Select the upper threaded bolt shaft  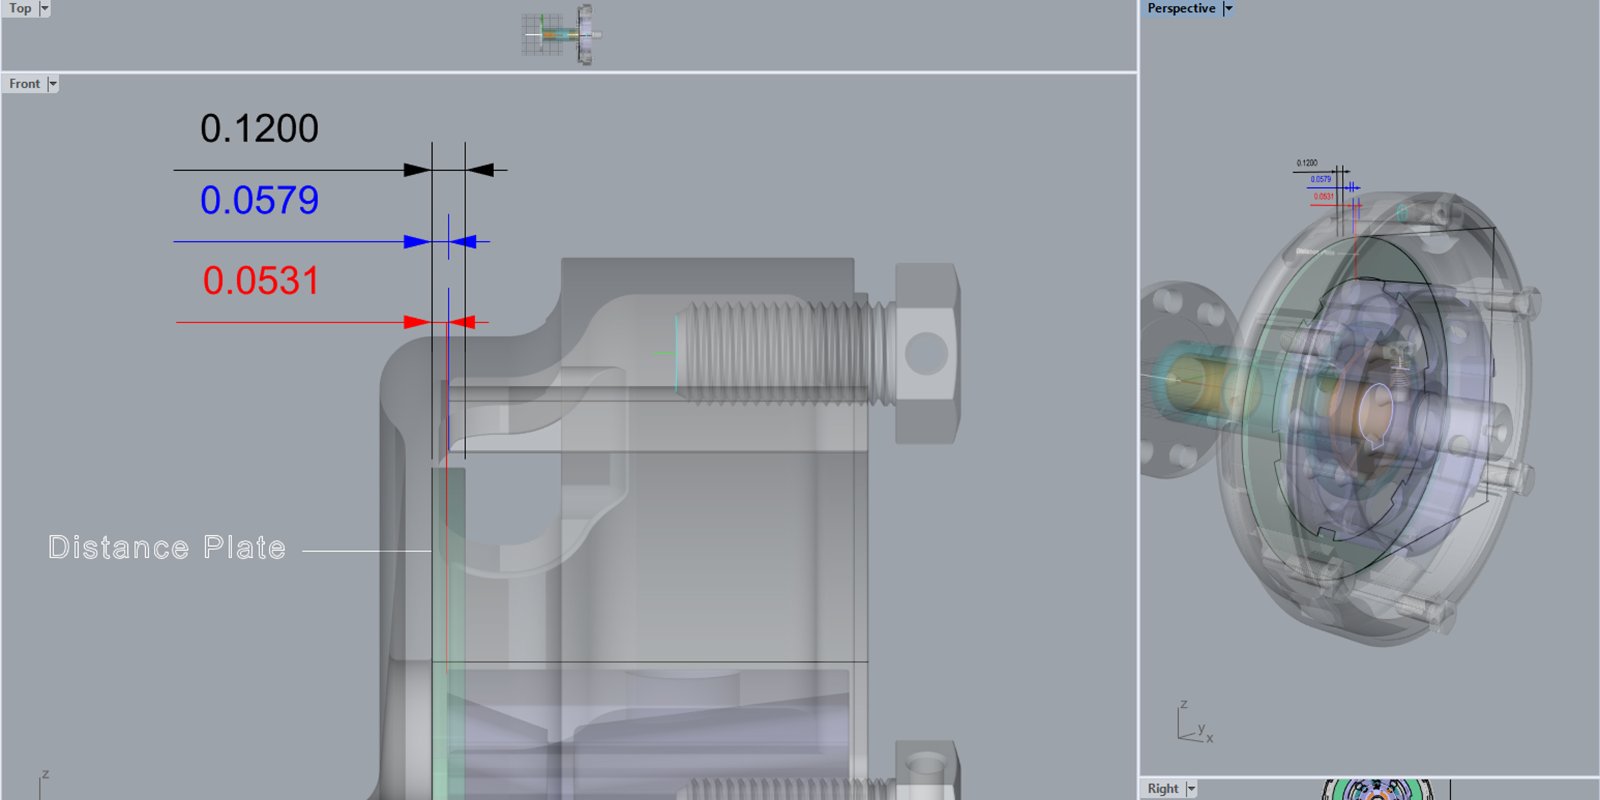[780, 353]
